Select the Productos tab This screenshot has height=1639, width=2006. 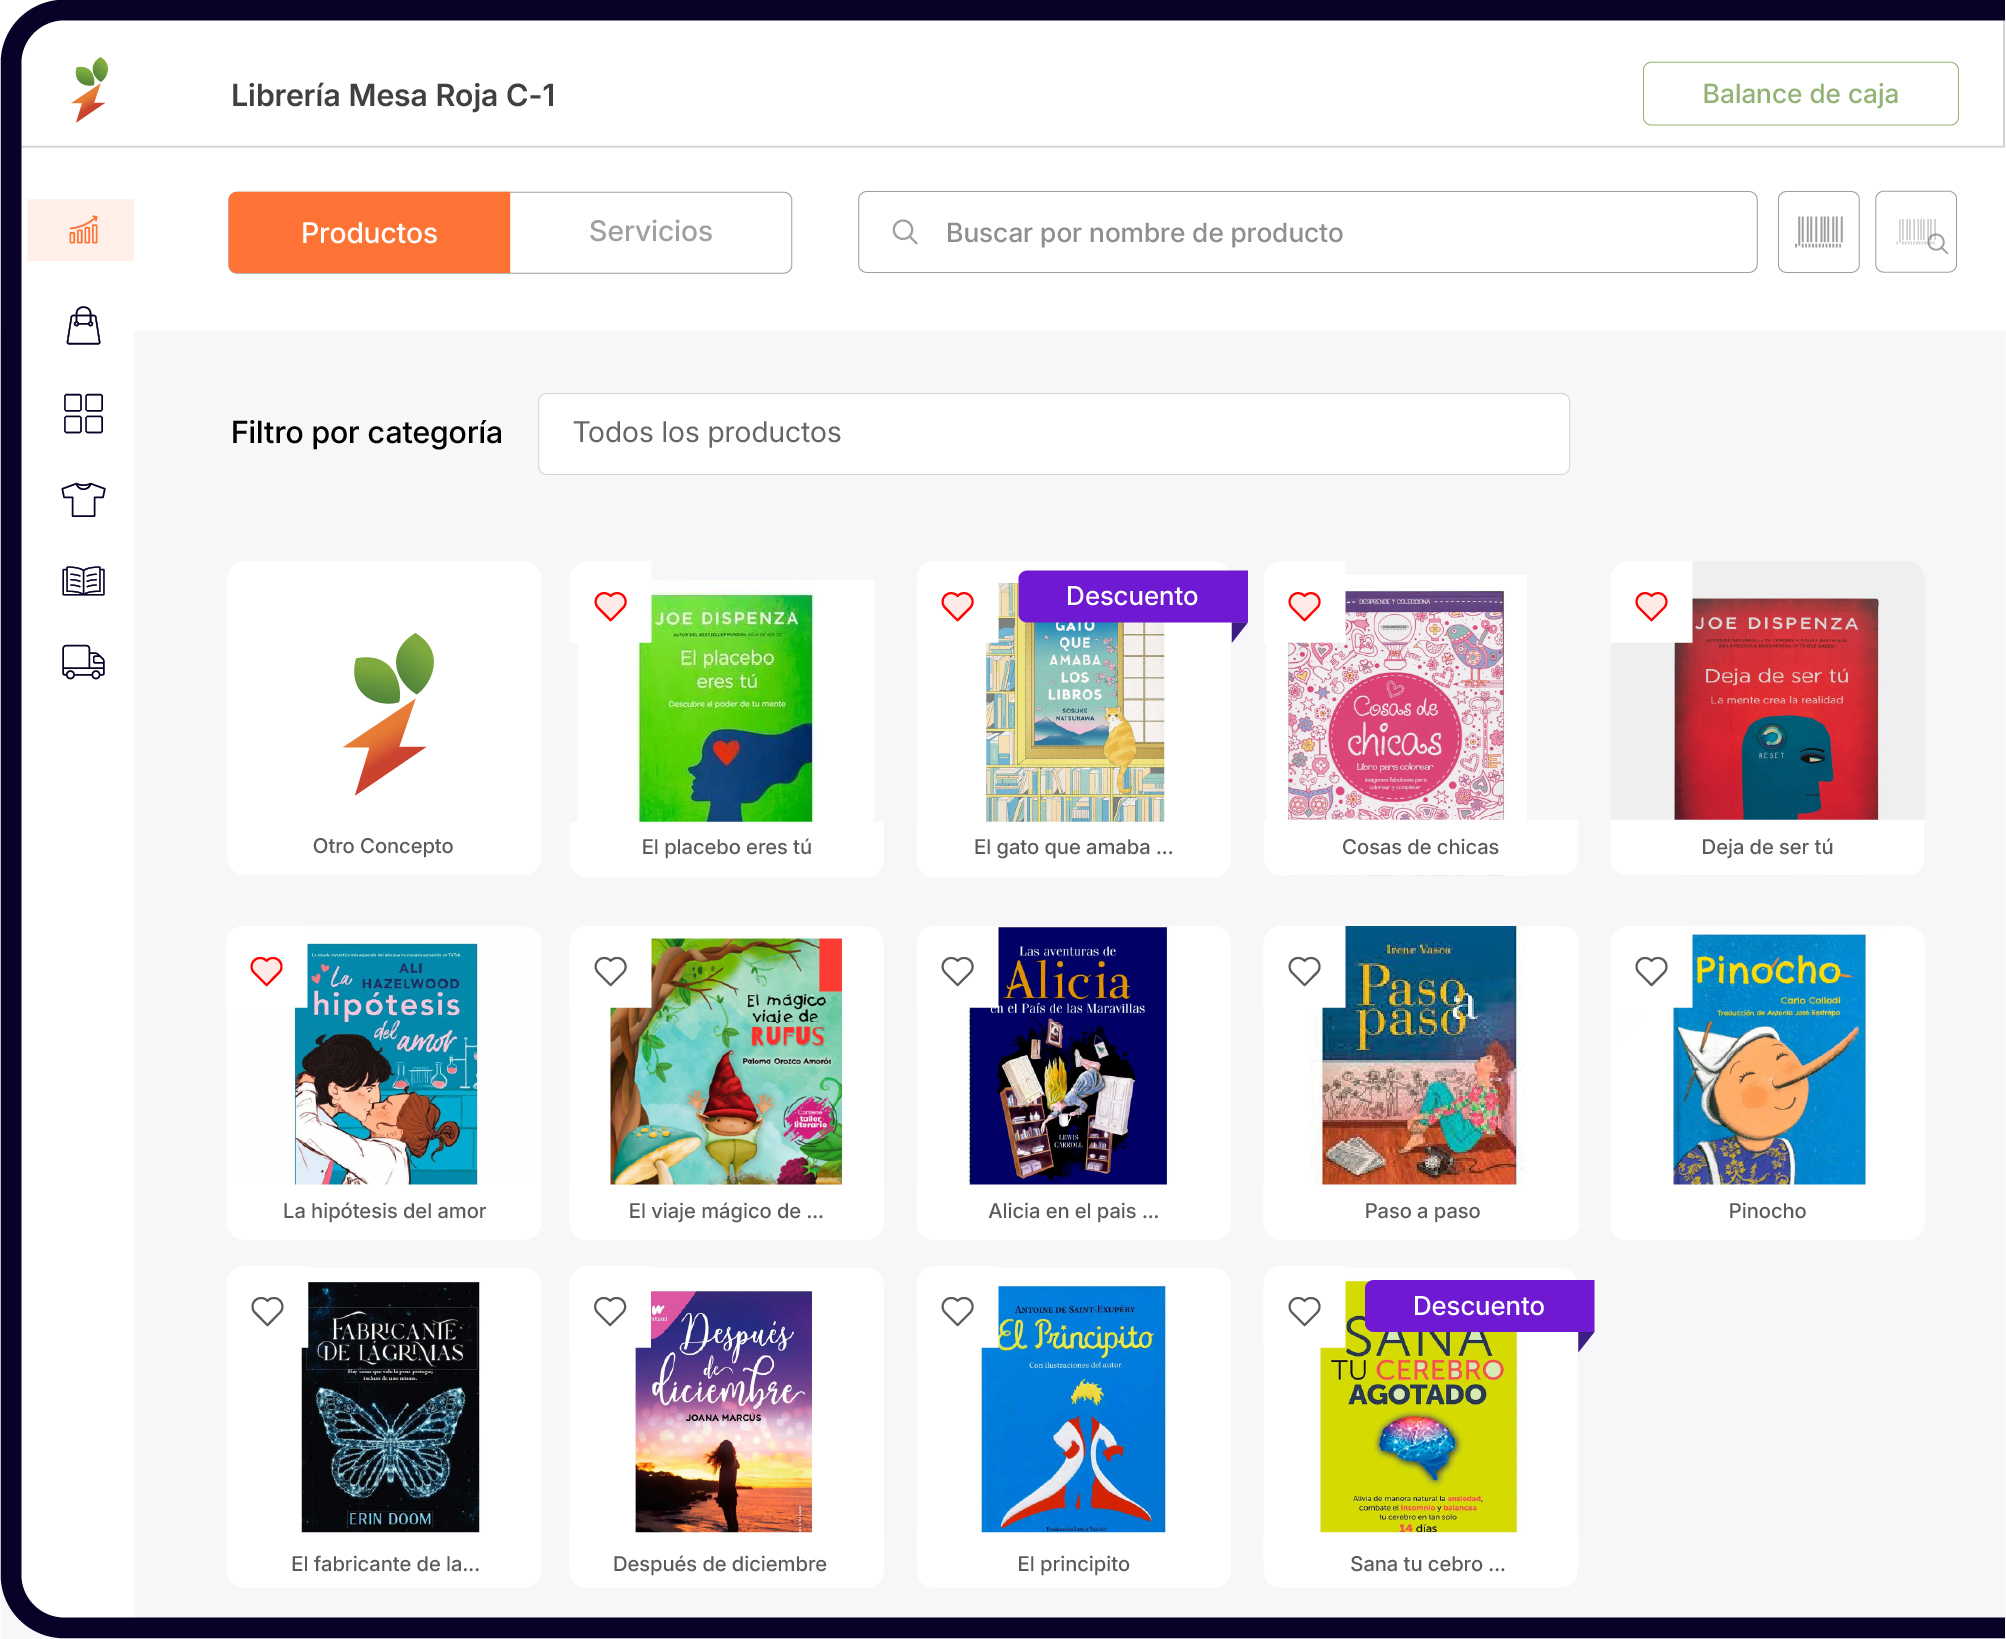369,232
